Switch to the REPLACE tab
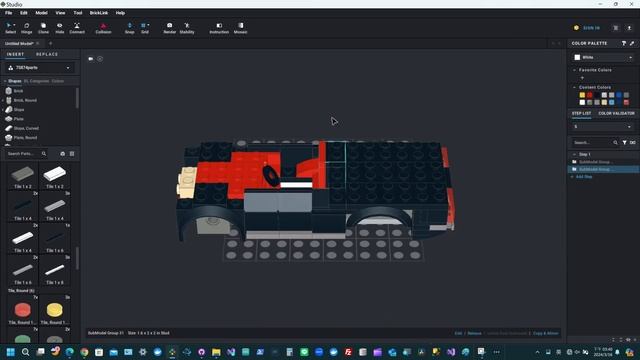The width and height of the screenshot is (640, 360). (47, 54)
